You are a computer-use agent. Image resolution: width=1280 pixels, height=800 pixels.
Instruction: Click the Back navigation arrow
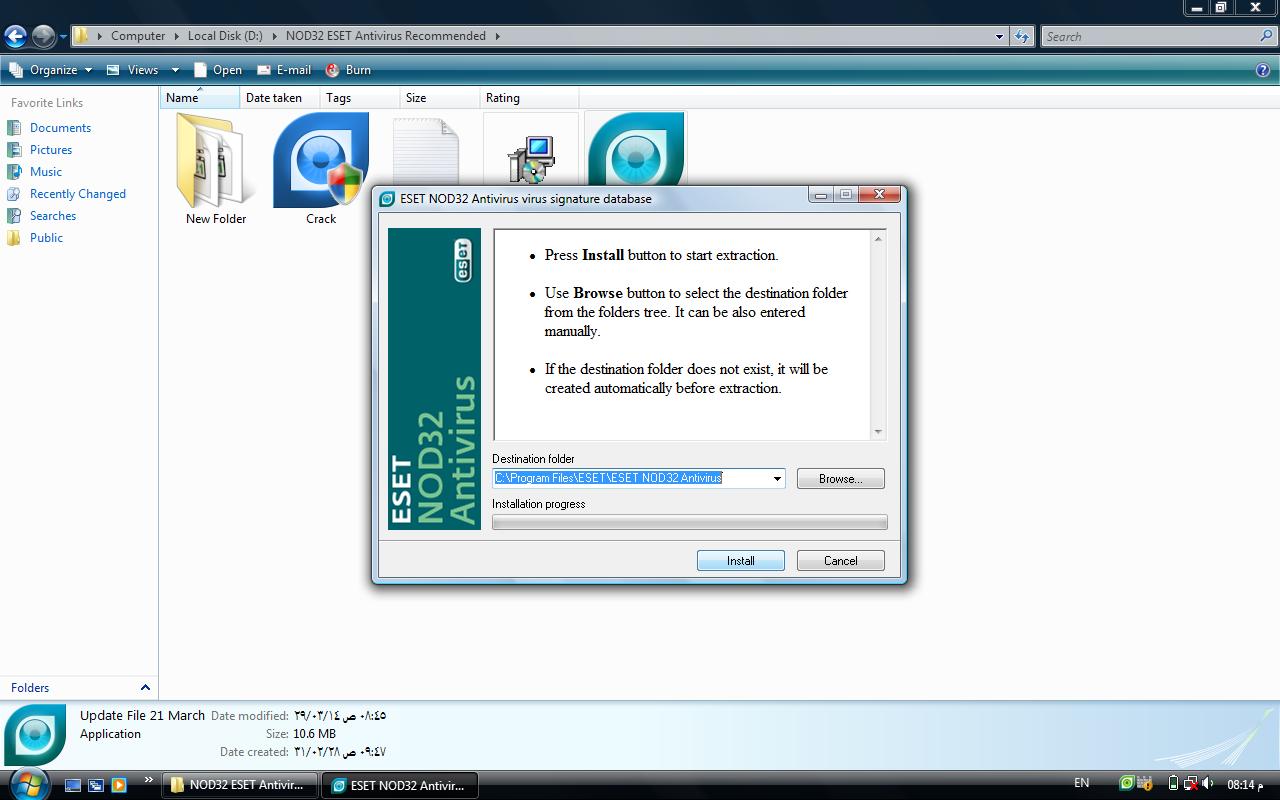(x=15, y=37)
